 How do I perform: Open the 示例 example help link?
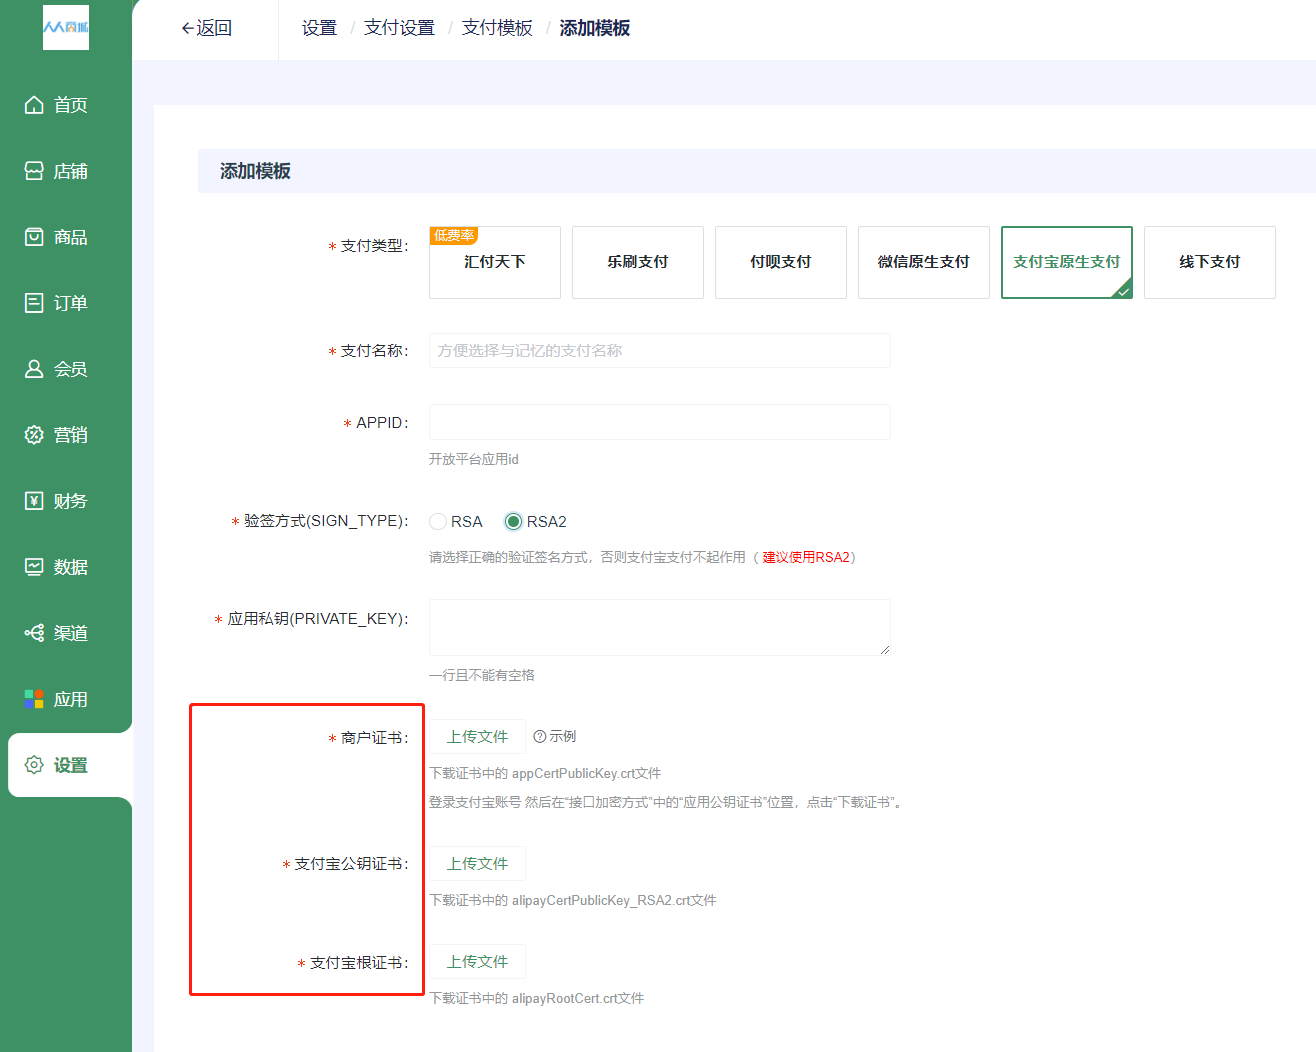coord(555,737)
